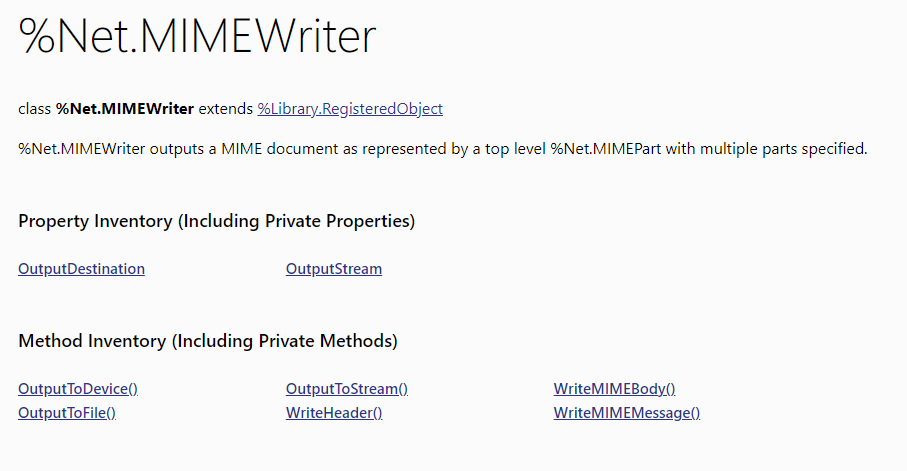This screenshot has width=907, height=471.
Task: Click the %Net.MIMEWriter page title
Action: (197, 36)
